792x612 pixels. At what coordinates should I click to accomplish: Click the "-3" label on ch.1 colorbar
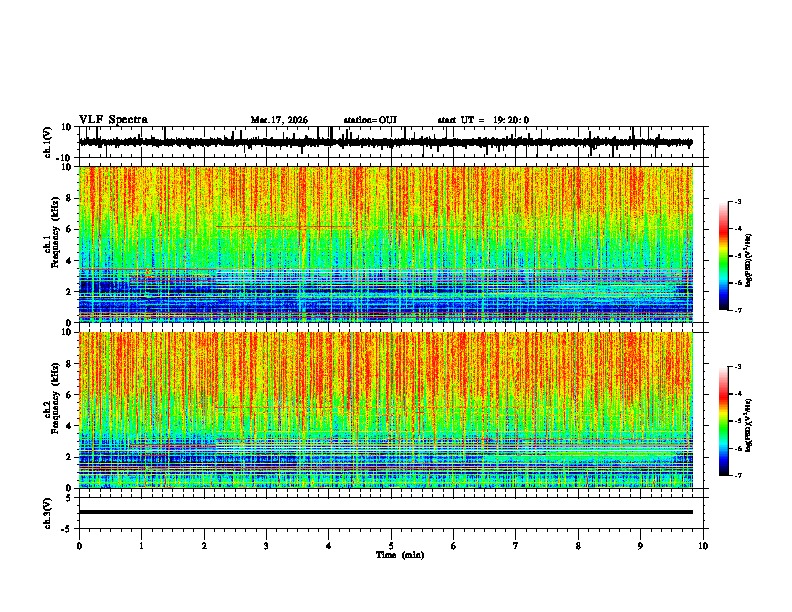[738, 201]
